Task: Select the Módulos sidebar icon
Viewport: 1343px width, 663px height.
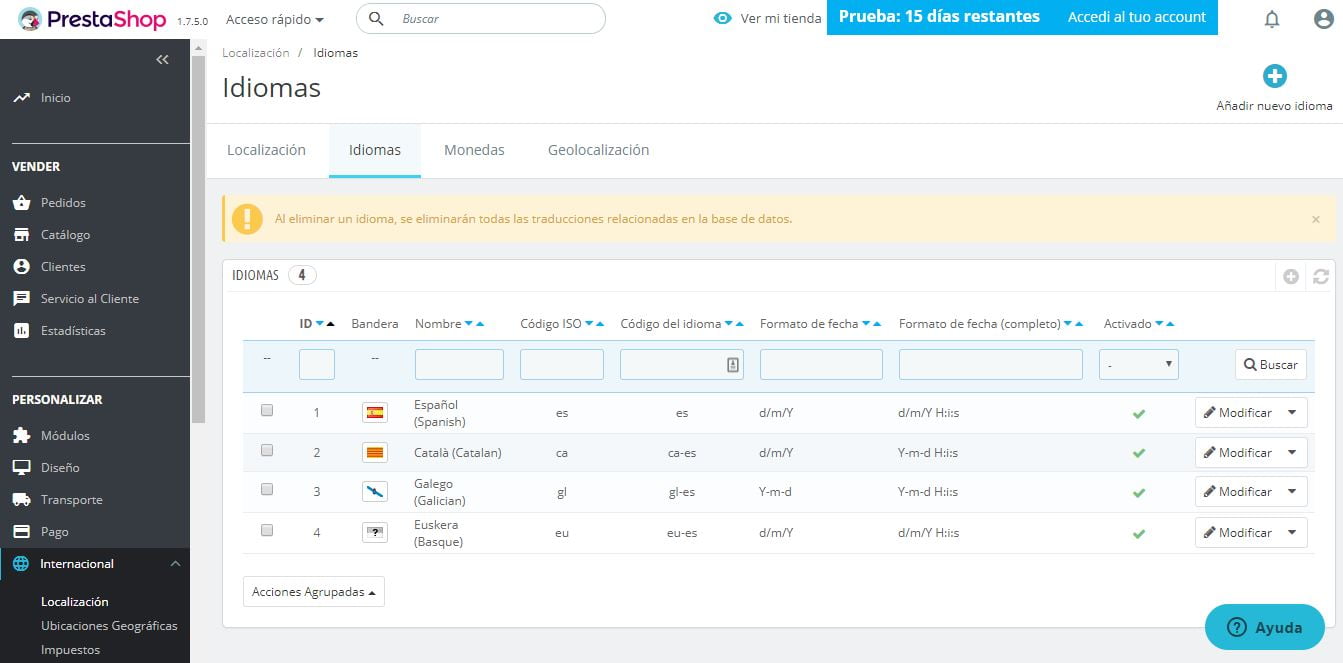Action: [23, 435]
